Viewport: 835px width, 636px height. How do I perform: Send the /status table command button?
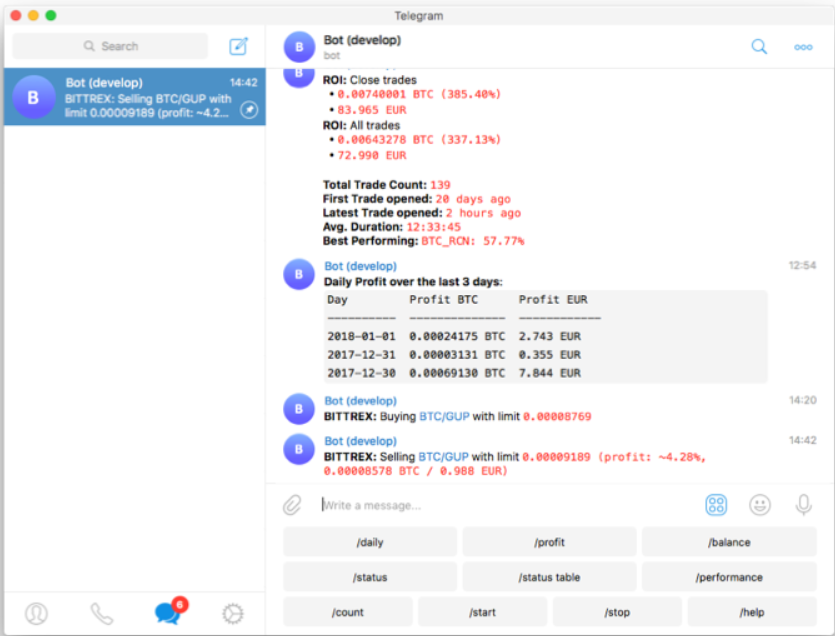click(x=549, y=577)
